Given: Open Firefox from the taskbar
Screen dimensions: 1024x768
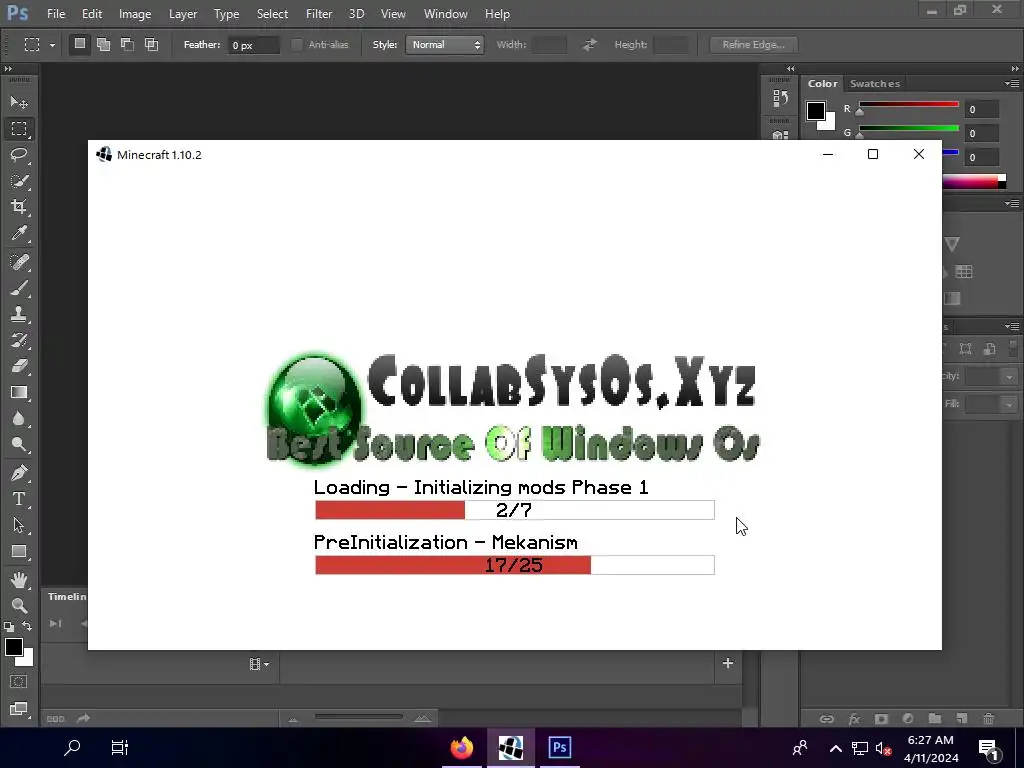Looking at the screenshot, I should click(x=462, y=748).
